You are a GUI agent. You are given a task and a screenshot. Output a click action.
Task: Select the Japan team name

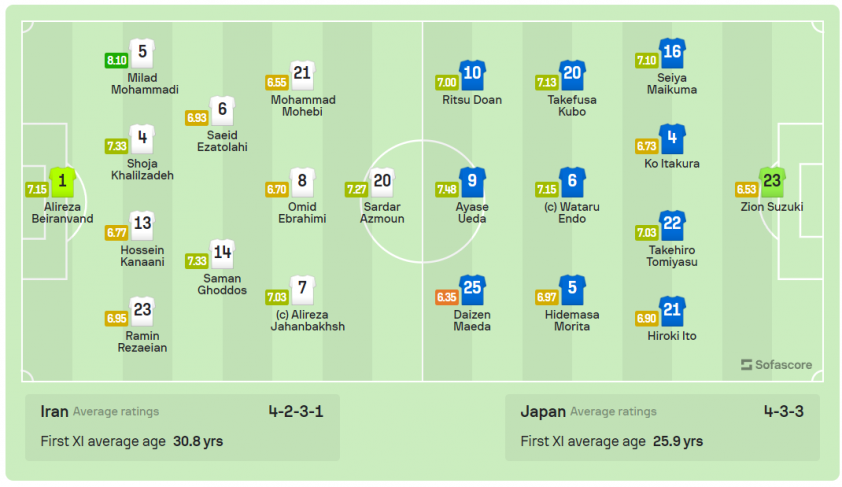point(543,412)
